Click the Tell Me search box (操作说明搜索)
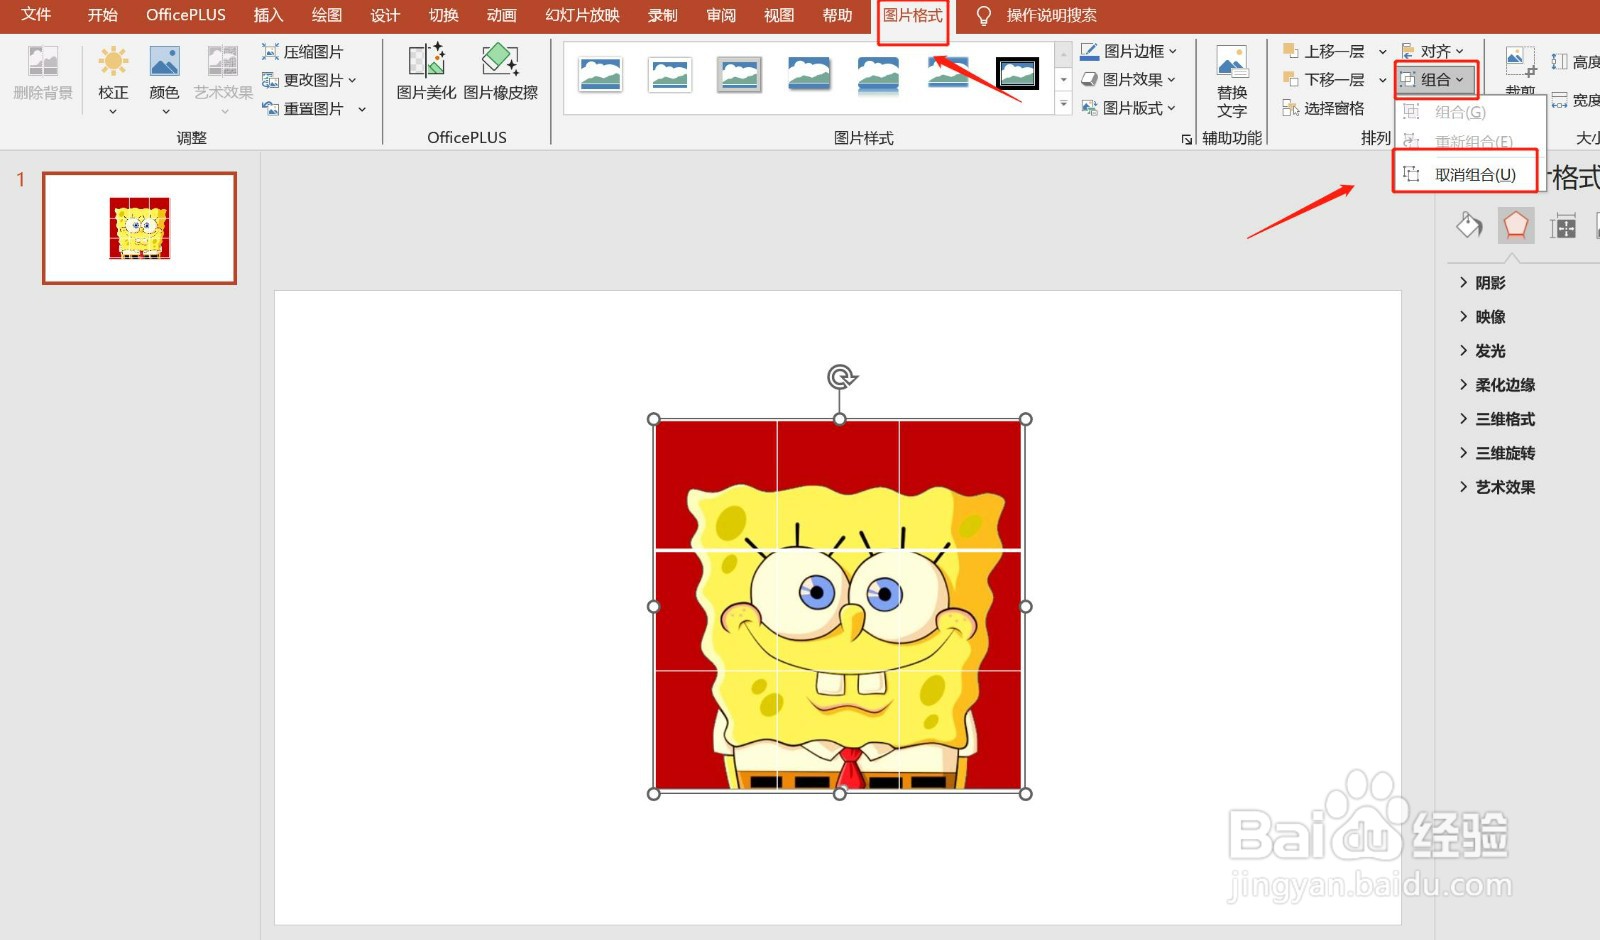 click(1051, 15)
